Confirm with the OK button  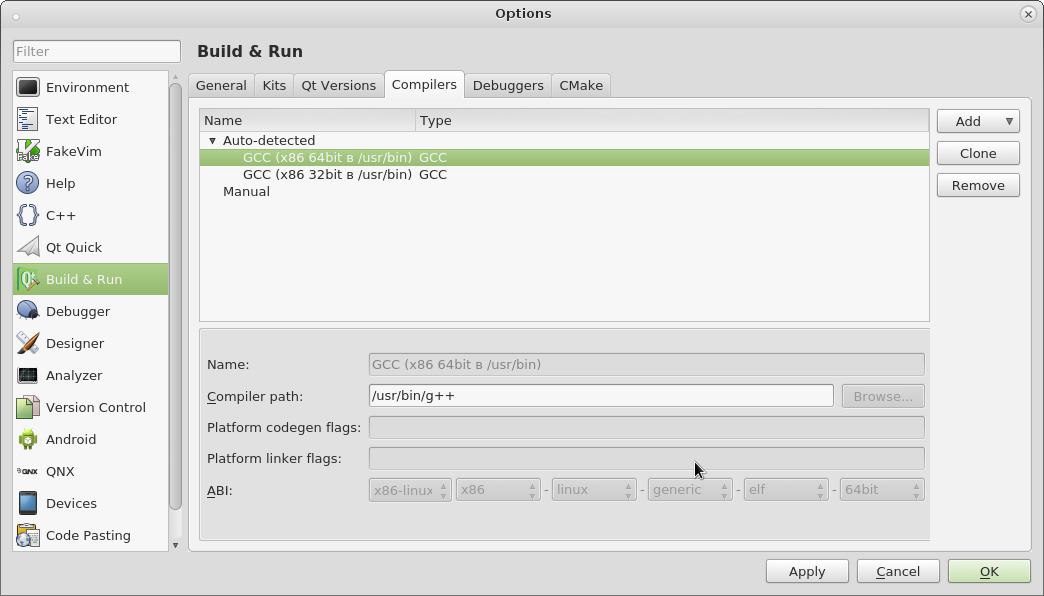click(989, 571)
